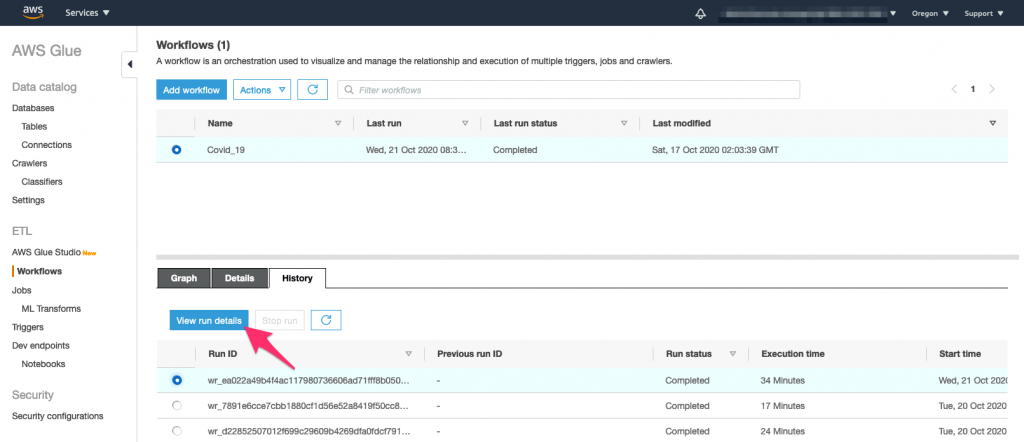Sort history by Run ID arrow

[x=409, y=354]
